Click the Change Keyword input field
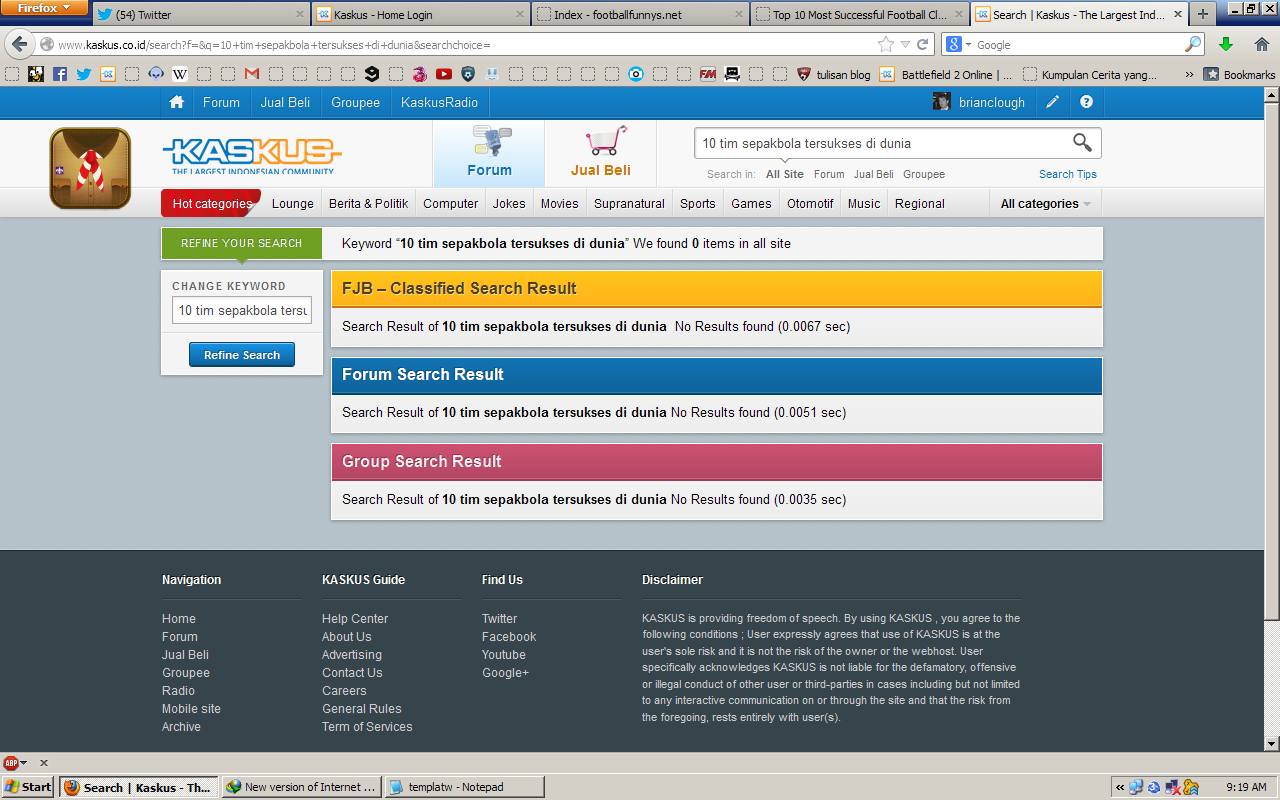Screen dimensions: 1280x800 click(x=242, y=310)
